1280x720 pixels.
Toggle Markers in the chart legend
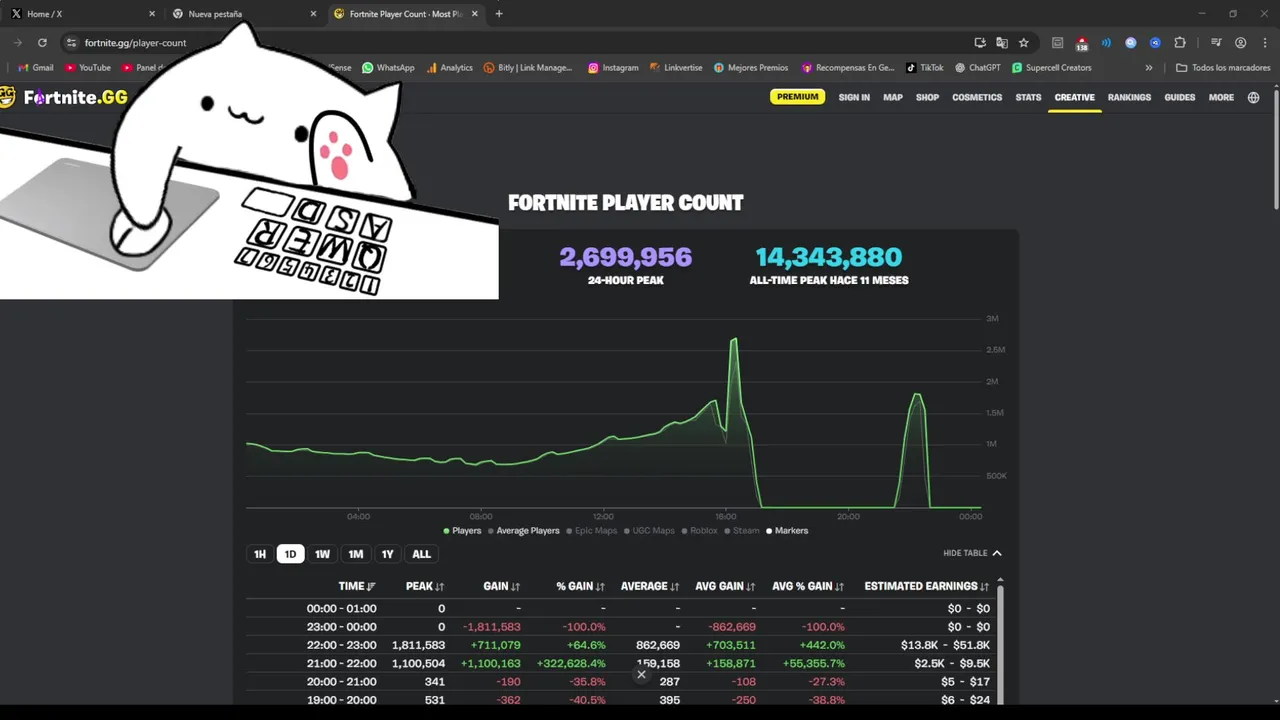[x=787, y=531]
